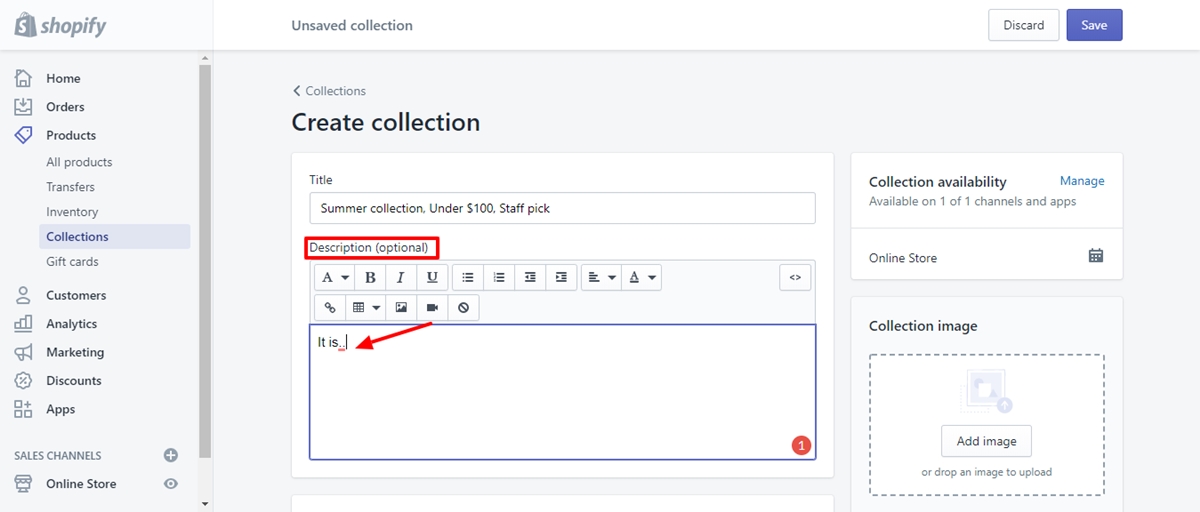
Task: Decrease indent with outdent icon
Action: 530,277
